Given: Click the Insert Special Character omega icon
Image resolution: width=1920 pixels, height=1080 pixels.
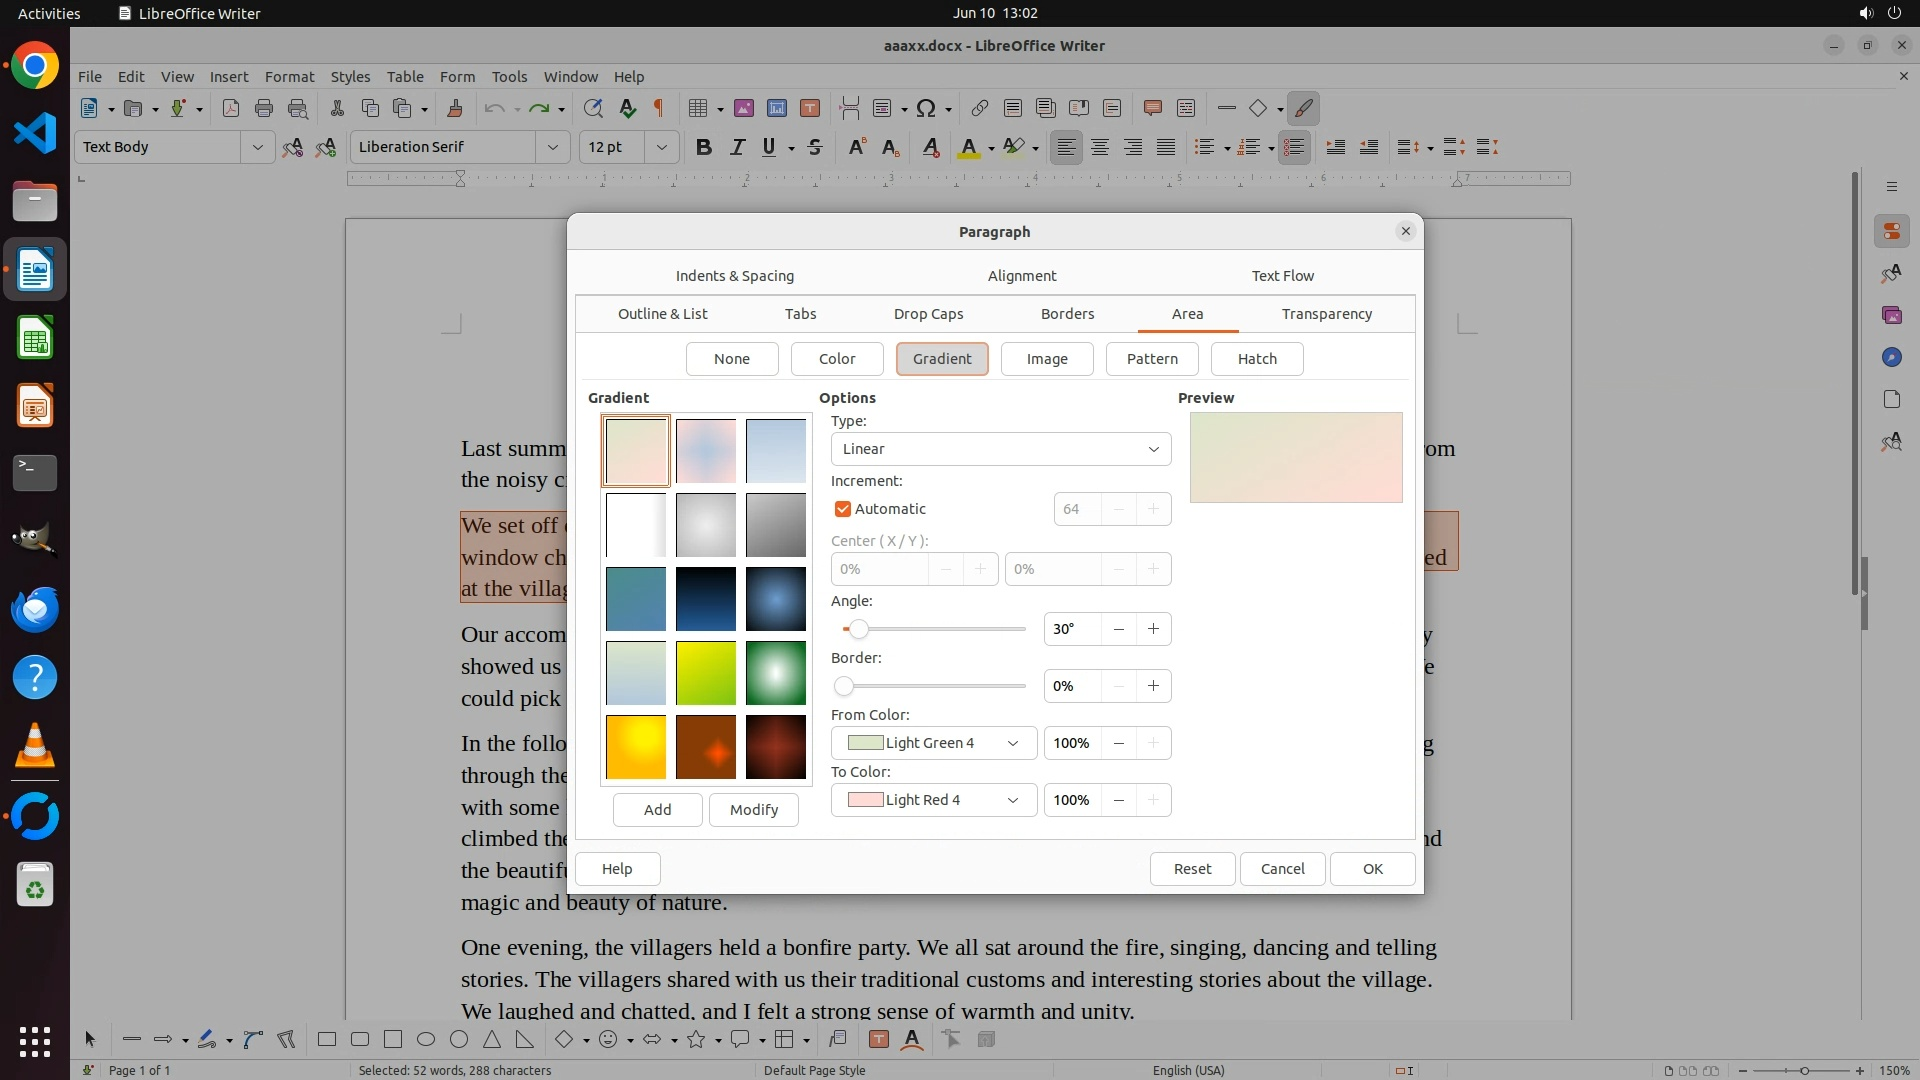Looking at the screenshot, I should click(926, 108).
